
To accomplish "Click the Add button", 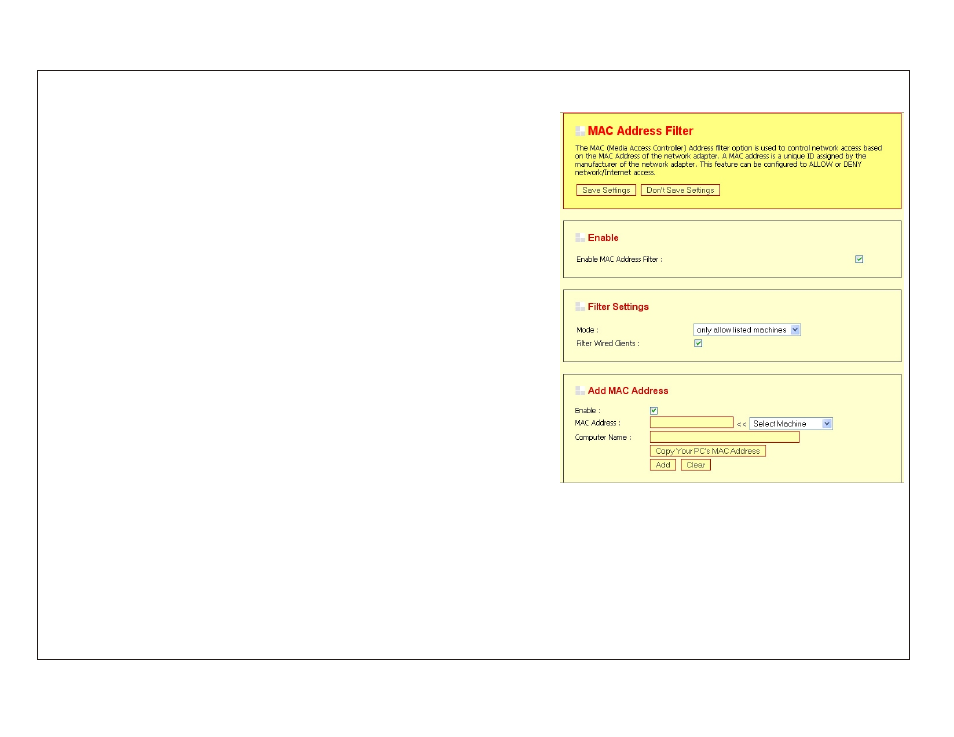I will (x=663, y=465).
